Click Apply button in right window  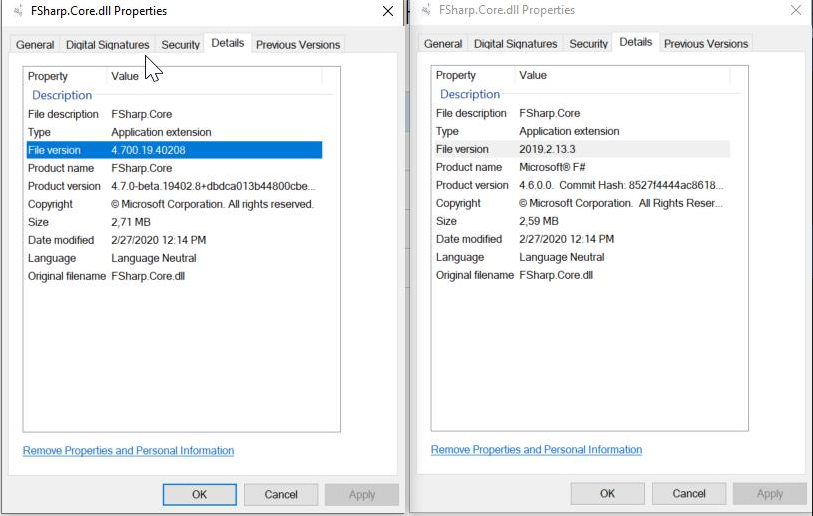[770, 494]
